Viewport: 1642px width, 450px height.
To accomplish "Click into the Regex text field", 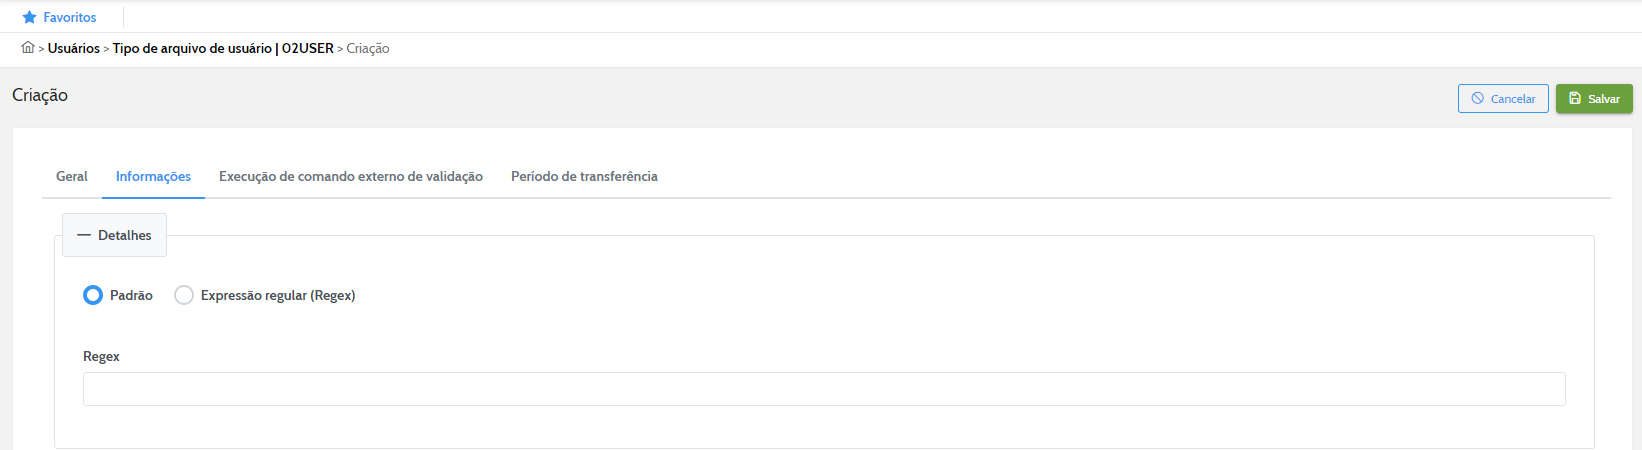I will 824,389.
